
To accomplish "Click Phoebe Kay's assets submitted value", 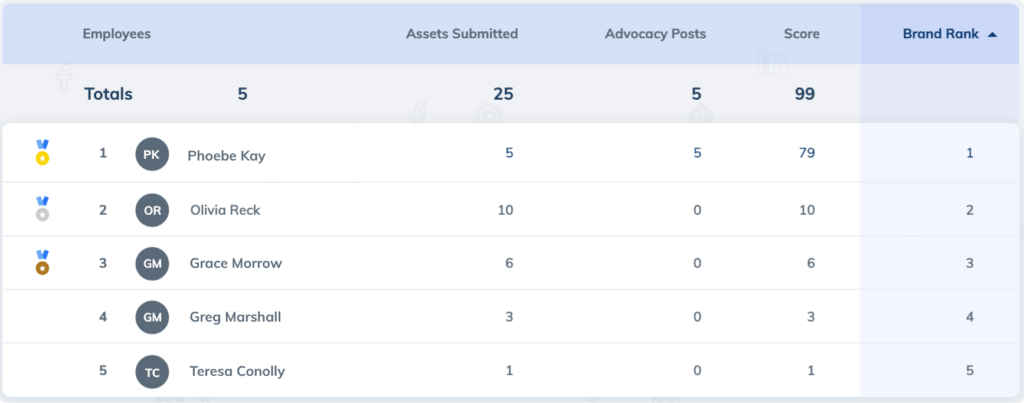I will tap(509, 153).
